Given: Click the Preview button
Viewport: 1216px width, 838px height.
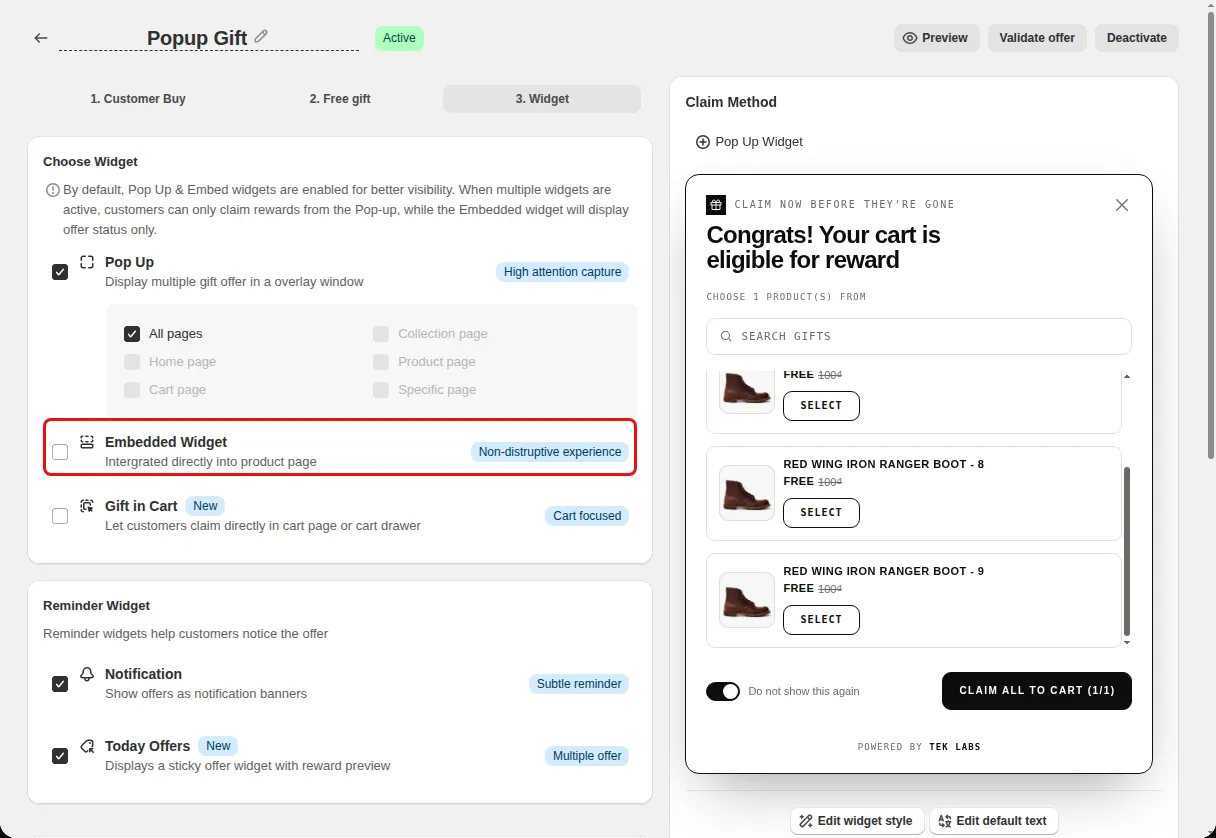Looking at the screenshot, I should tap(936, 38).
